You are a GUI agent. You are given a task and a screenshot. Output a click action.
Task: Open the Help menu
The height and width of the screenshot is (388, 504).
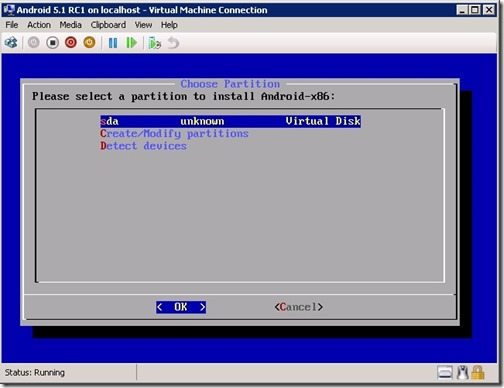169,25
